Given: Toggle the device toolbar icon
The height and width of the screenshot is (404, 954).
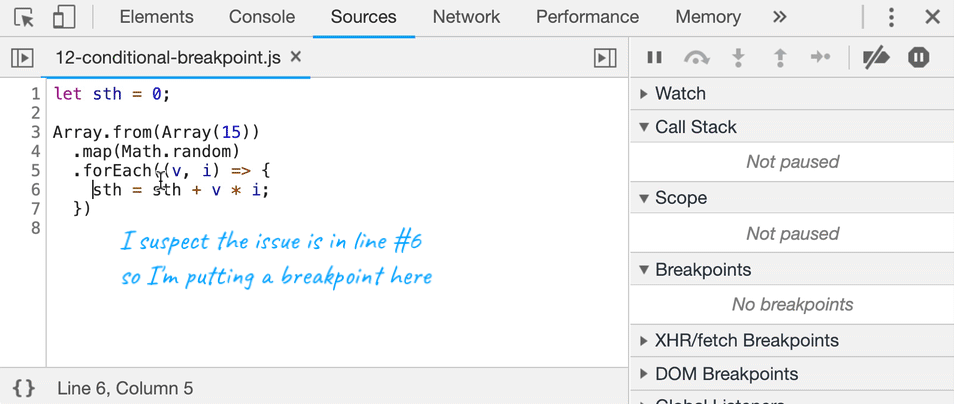Looking at the screenshot, I should (x=64, y=17).
